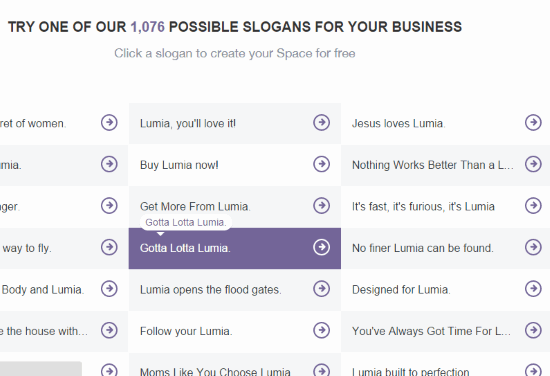
Task: Click arrow icon next to 'It's fast, it's furious, it's Lumia'
Action: [533, 206]
